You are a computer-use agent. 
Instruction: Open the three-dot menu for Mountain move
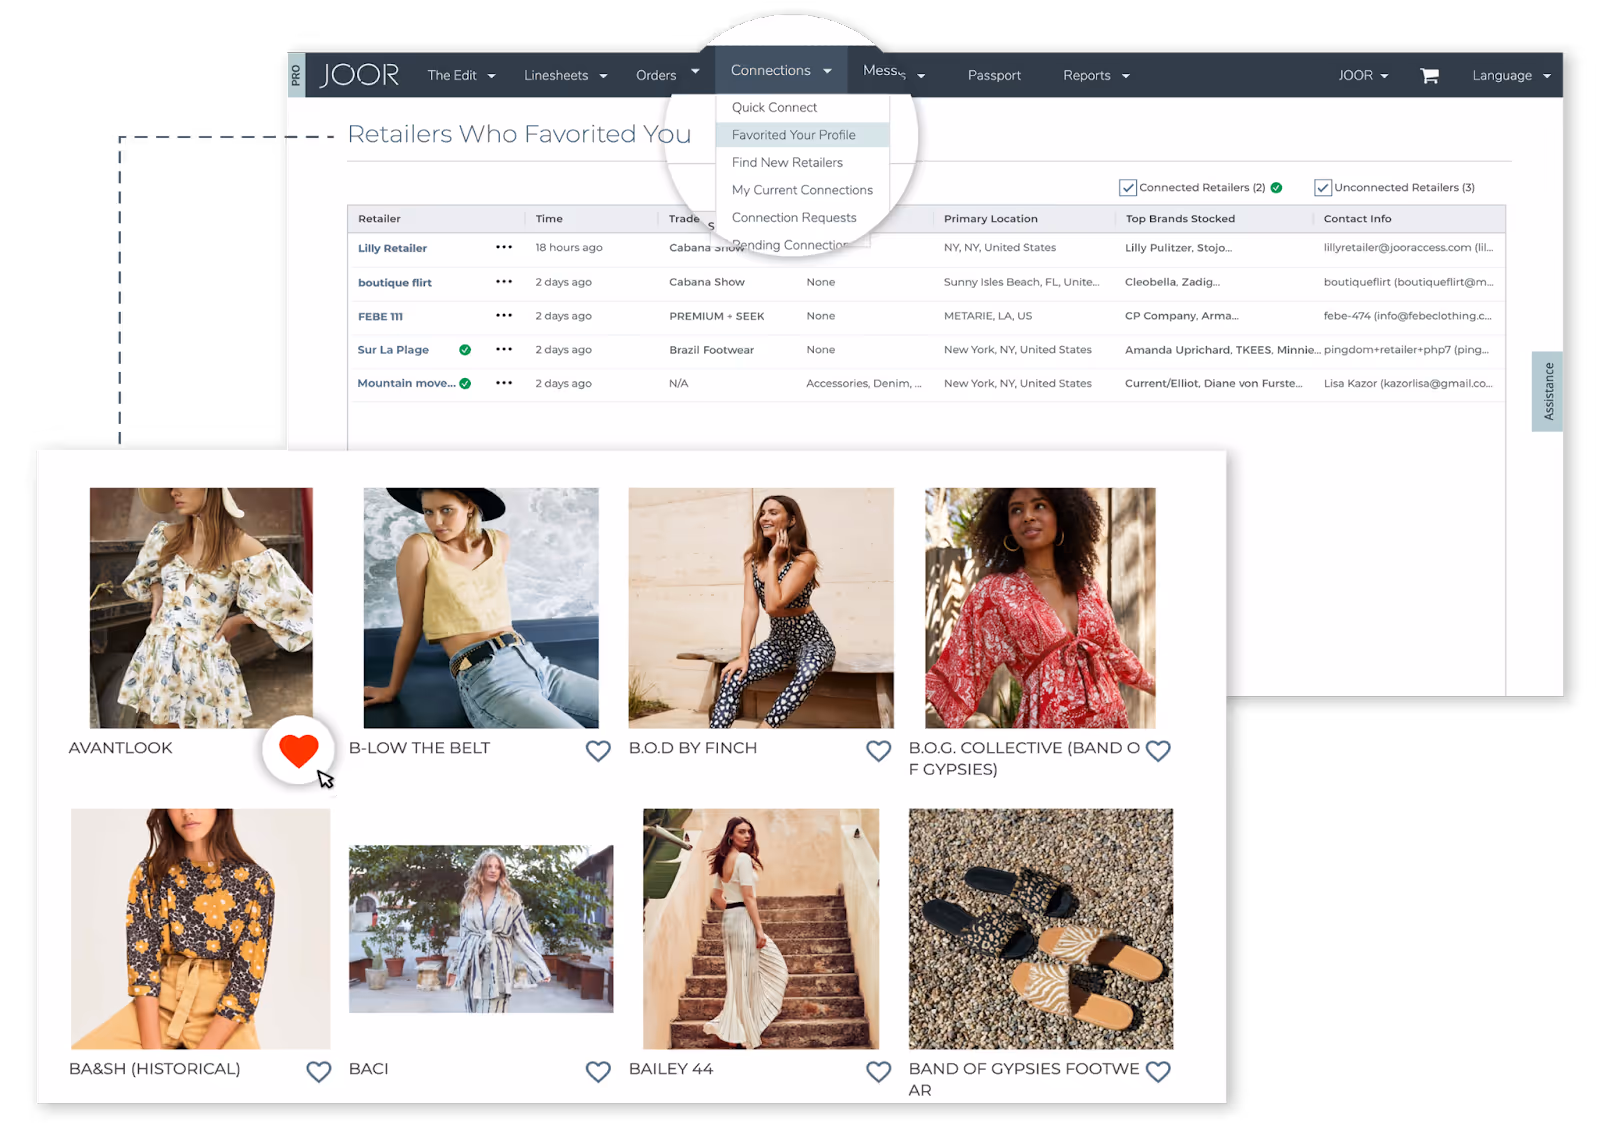504,383
